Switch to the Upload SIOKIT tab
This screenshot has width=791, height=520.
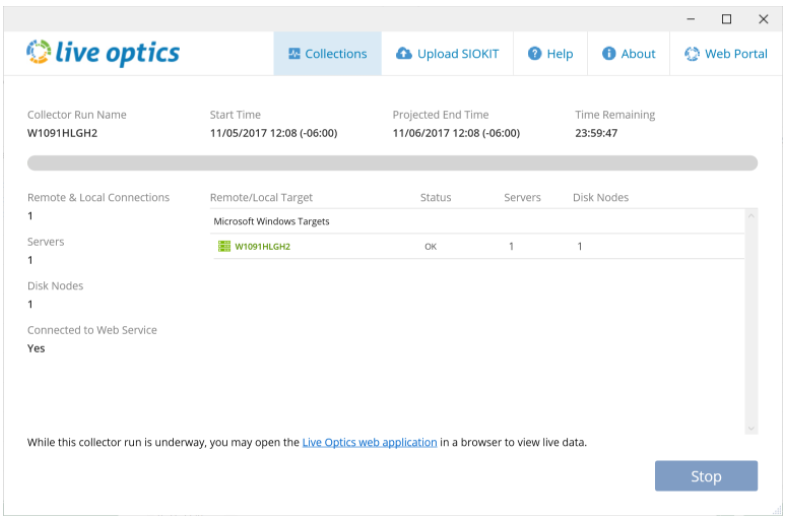pos(447,53)
